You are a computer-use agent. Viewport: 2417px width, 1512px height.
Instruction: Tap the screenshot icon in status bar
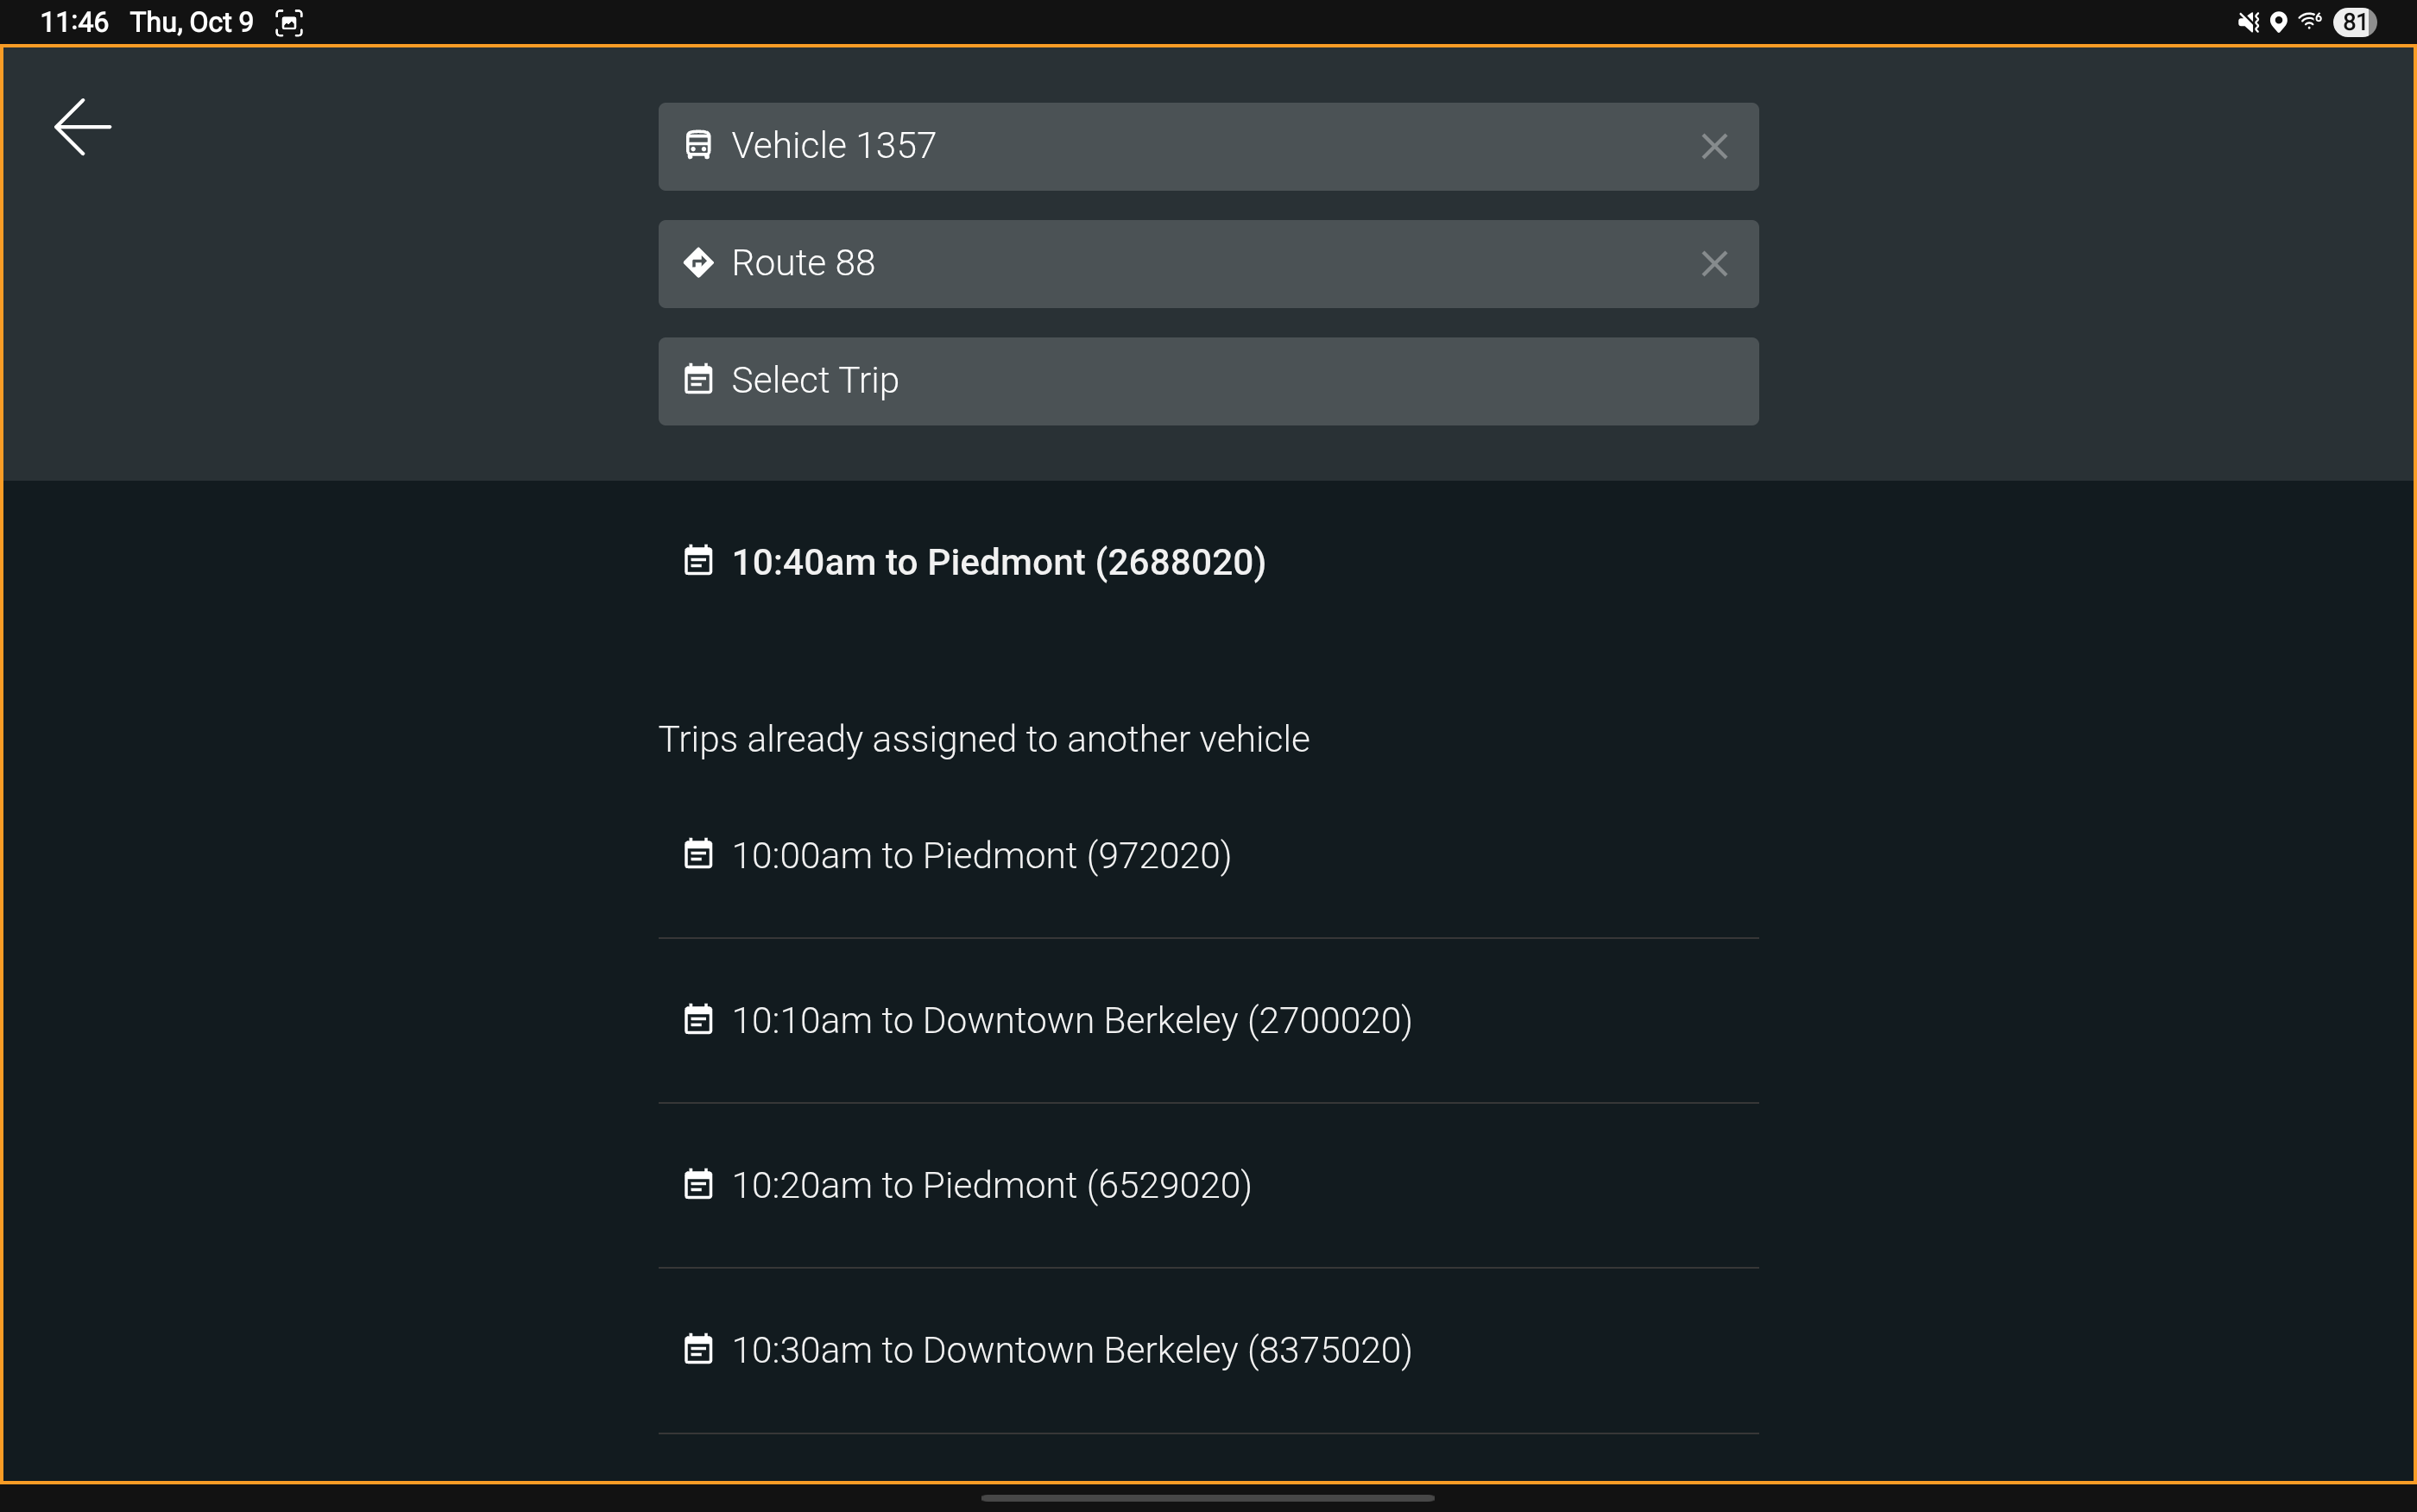(289, 22)
